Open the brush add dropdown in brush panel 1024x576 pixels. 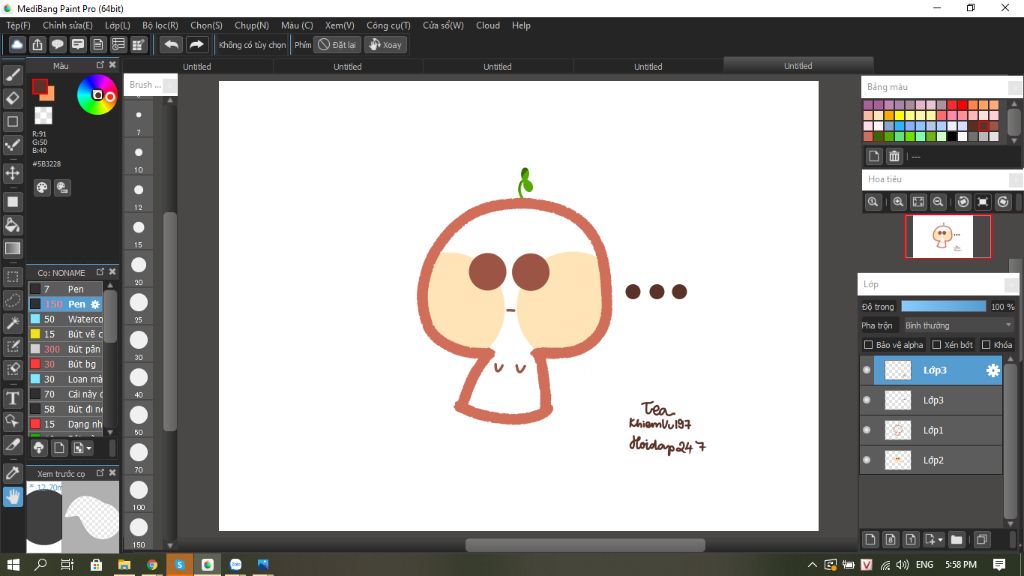tap(86, 448)
